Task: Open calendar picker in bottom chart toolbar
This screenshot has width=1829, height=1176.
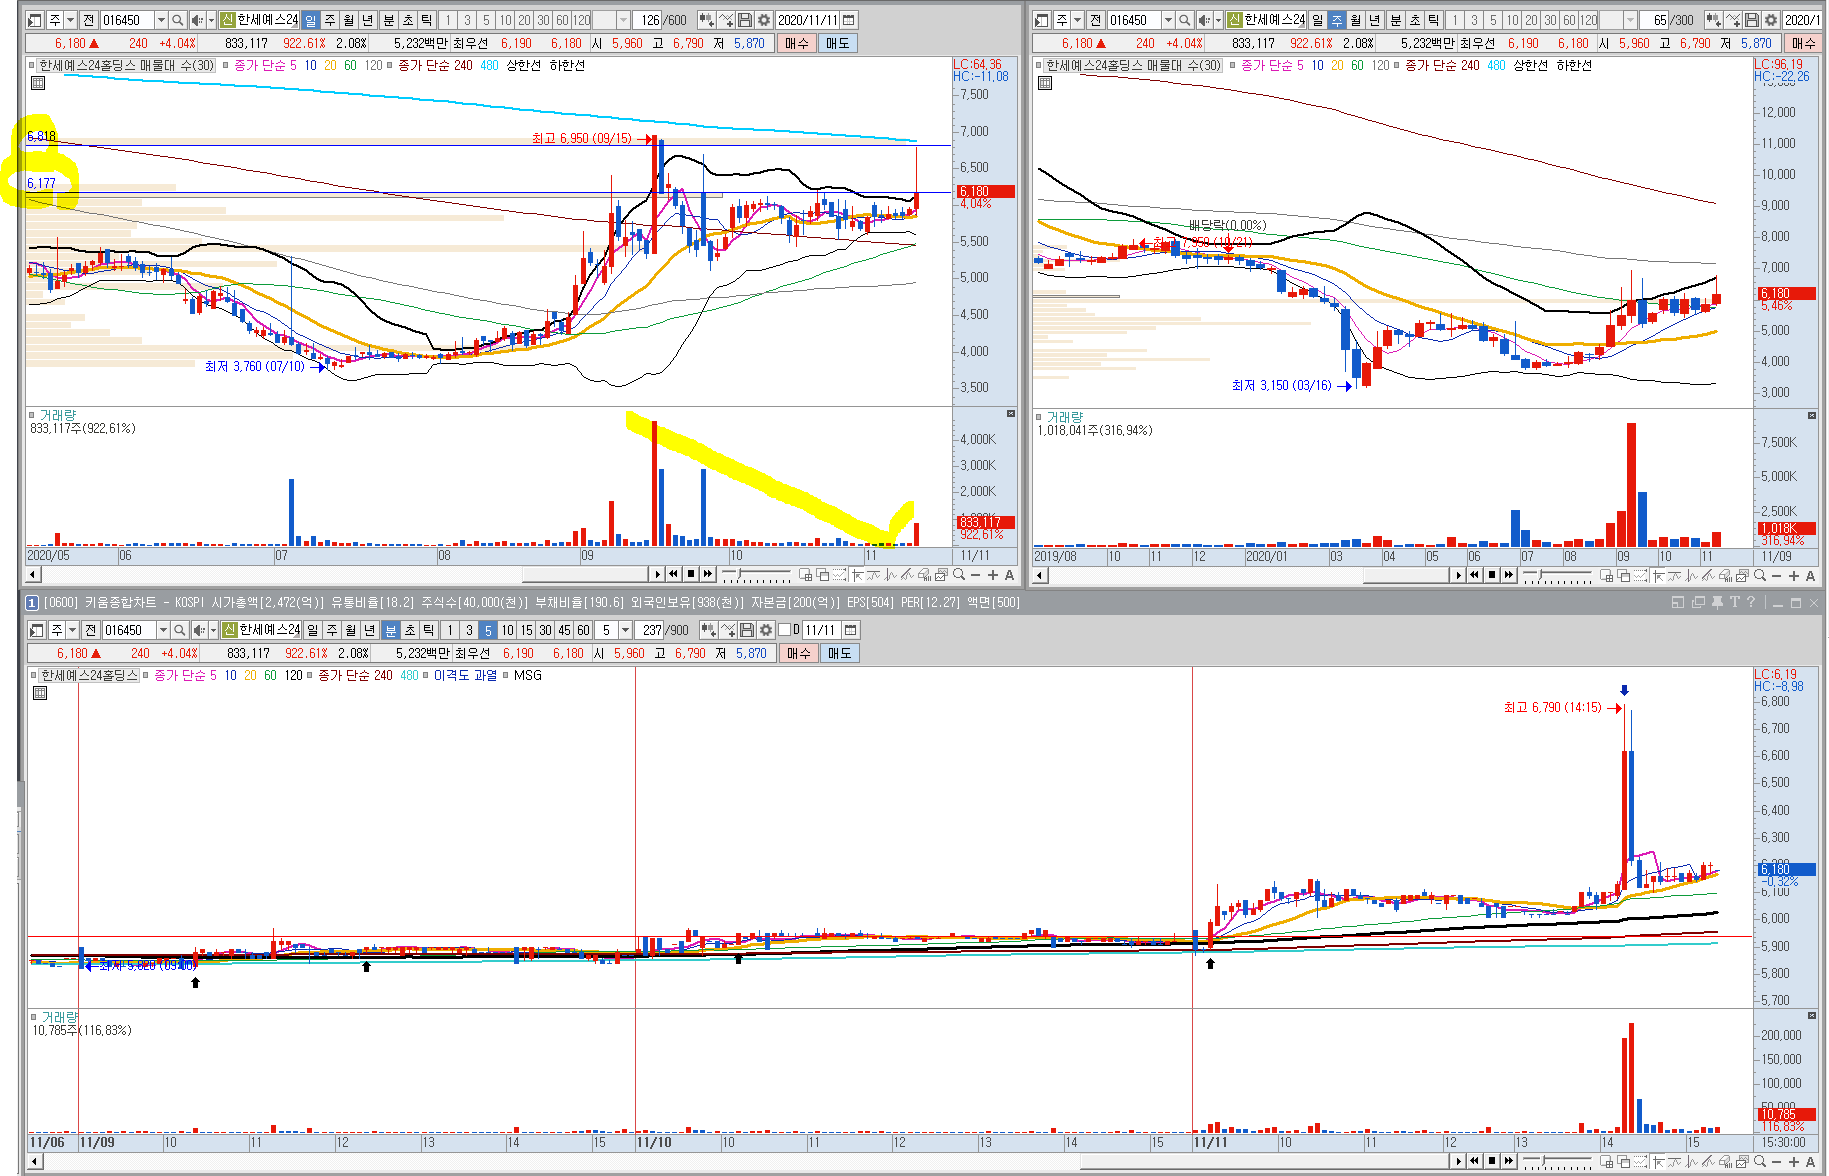Action: [850, 630]
